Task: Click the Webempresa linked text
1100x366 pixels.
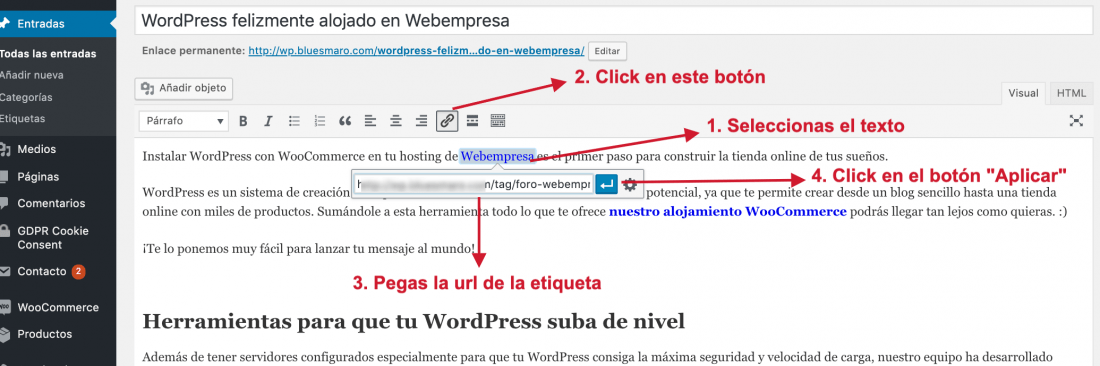Action: pyautogui.click(x=497, y=156)
